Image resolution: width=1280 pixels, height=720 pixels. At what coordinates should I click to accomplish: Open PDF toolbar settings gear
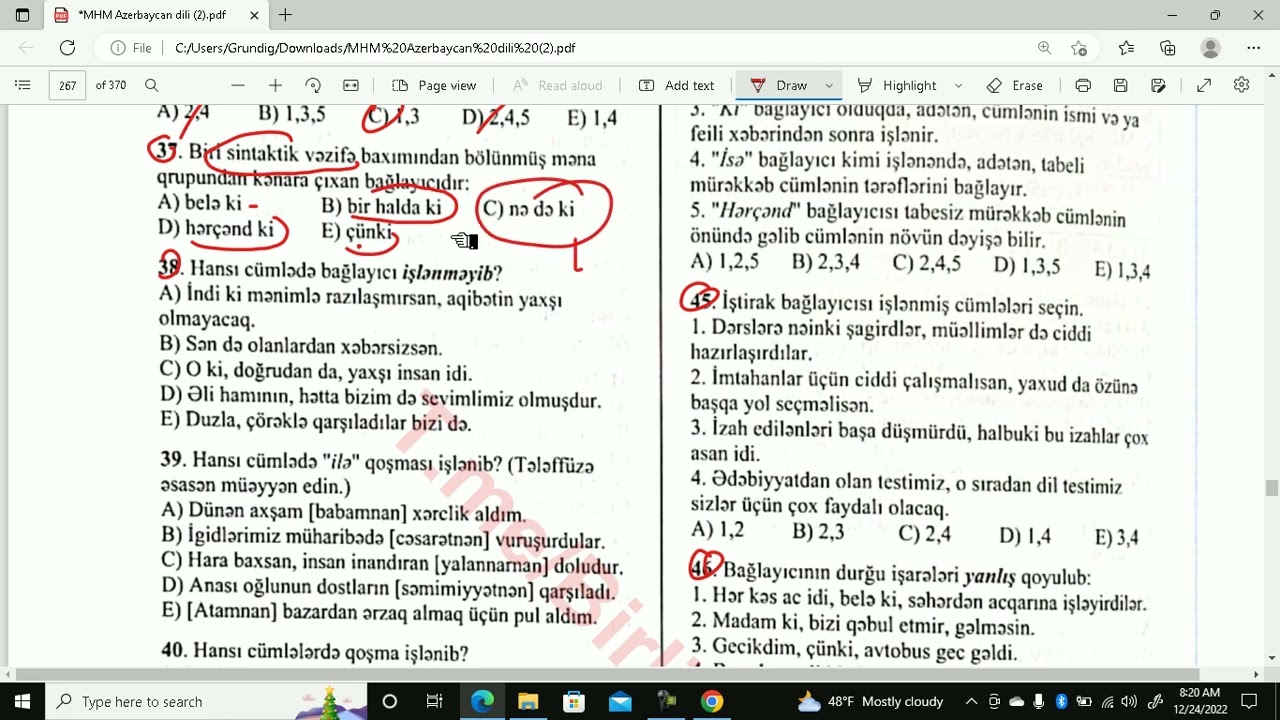coord(1242,85)
